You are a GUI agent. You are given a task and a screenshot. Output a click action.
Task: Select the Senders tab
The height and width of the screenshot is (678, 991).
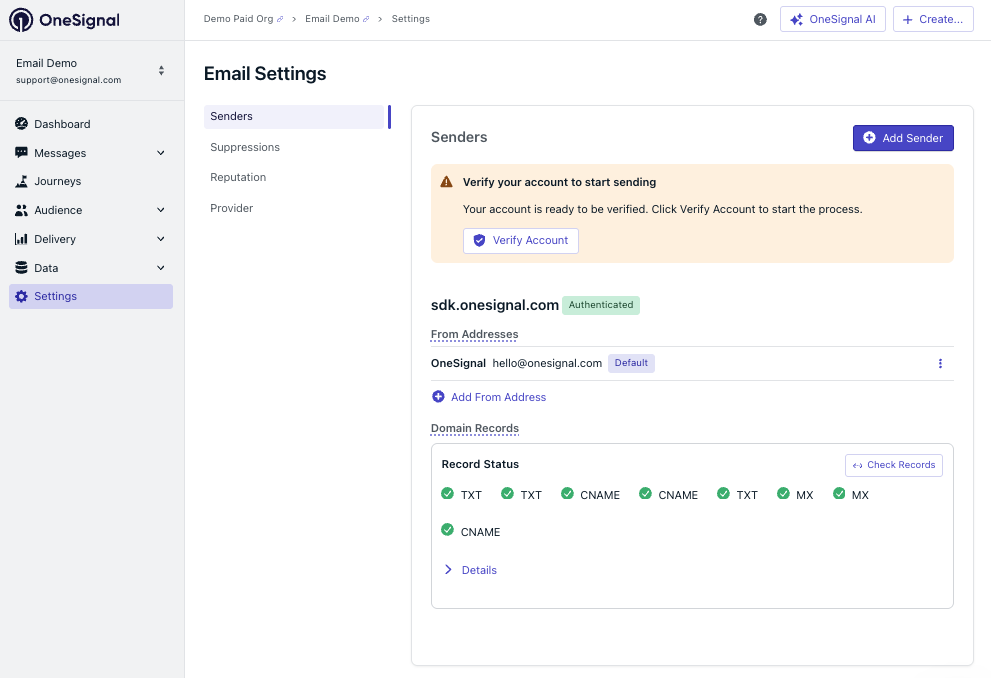pyautogui.click(x=294, y=117)
